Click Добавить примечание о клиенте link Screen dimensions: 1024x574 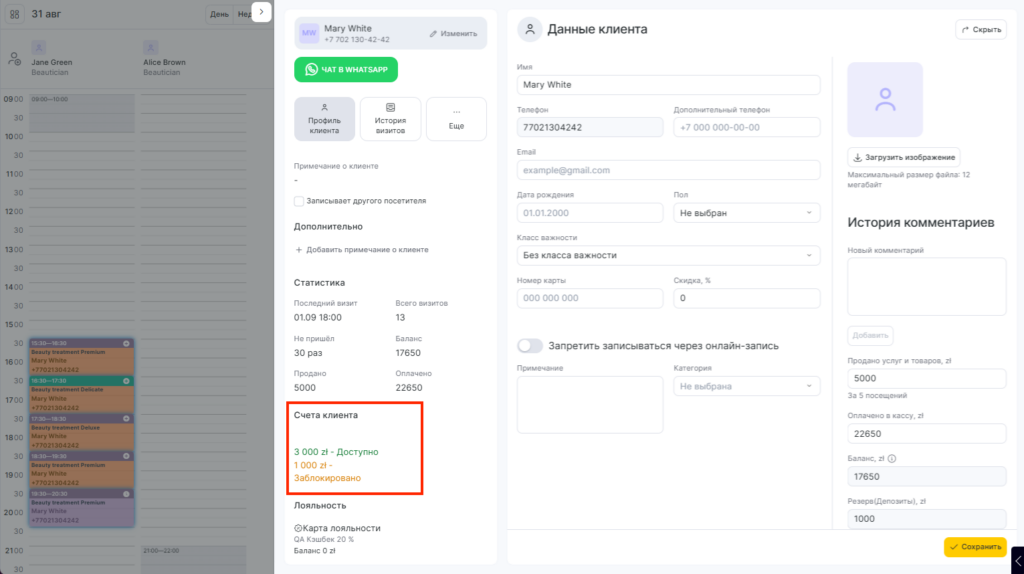click(x=362, y=249)
